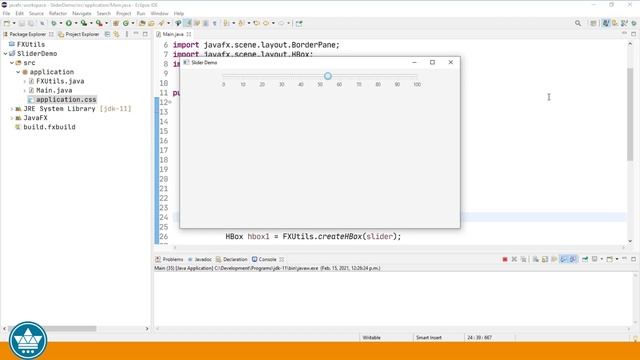Screen dimensions: 640x360
Task: Toggle Word Wrap in the Console toolbar
Action: point(554,259)
